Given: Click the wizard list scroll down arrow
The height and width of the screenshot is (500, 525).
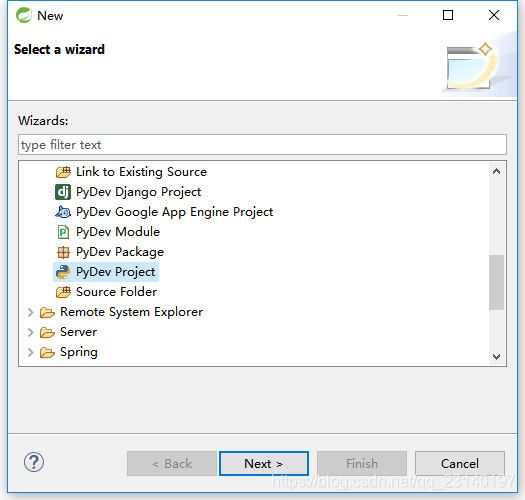Looking at the screenshot, I should click(497, 357).
